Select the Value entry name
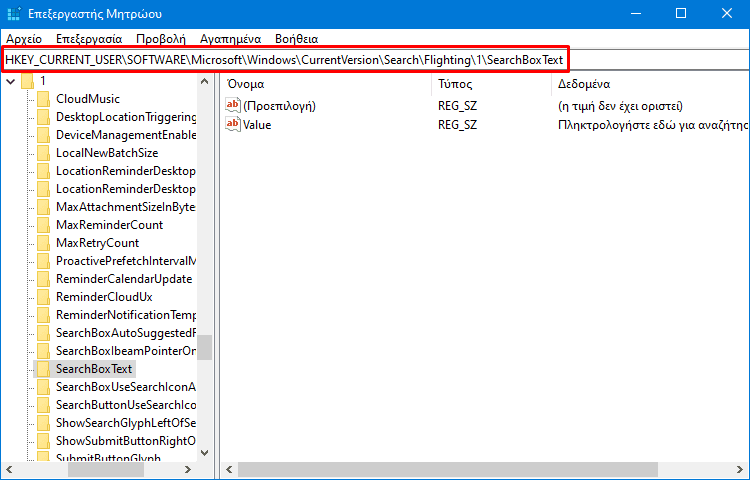 pos(257,125)
